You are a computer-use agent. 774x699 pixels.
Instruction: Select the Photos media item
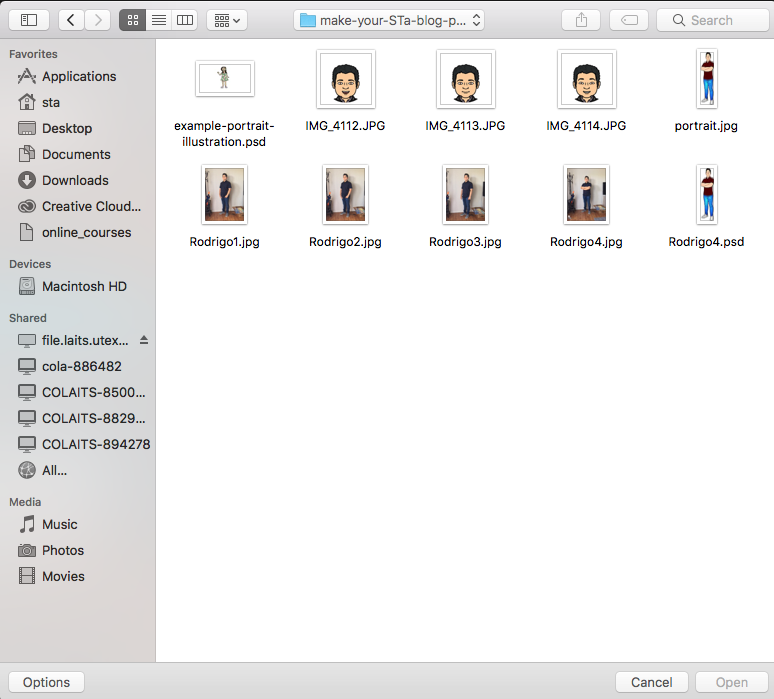[62, 550]
